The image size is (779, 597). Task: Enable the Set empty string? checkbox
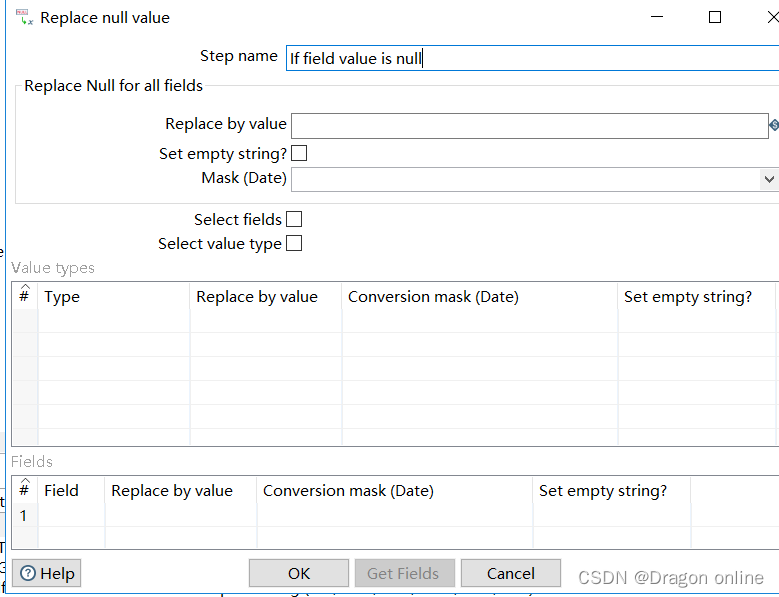click(x=299, y=153)
